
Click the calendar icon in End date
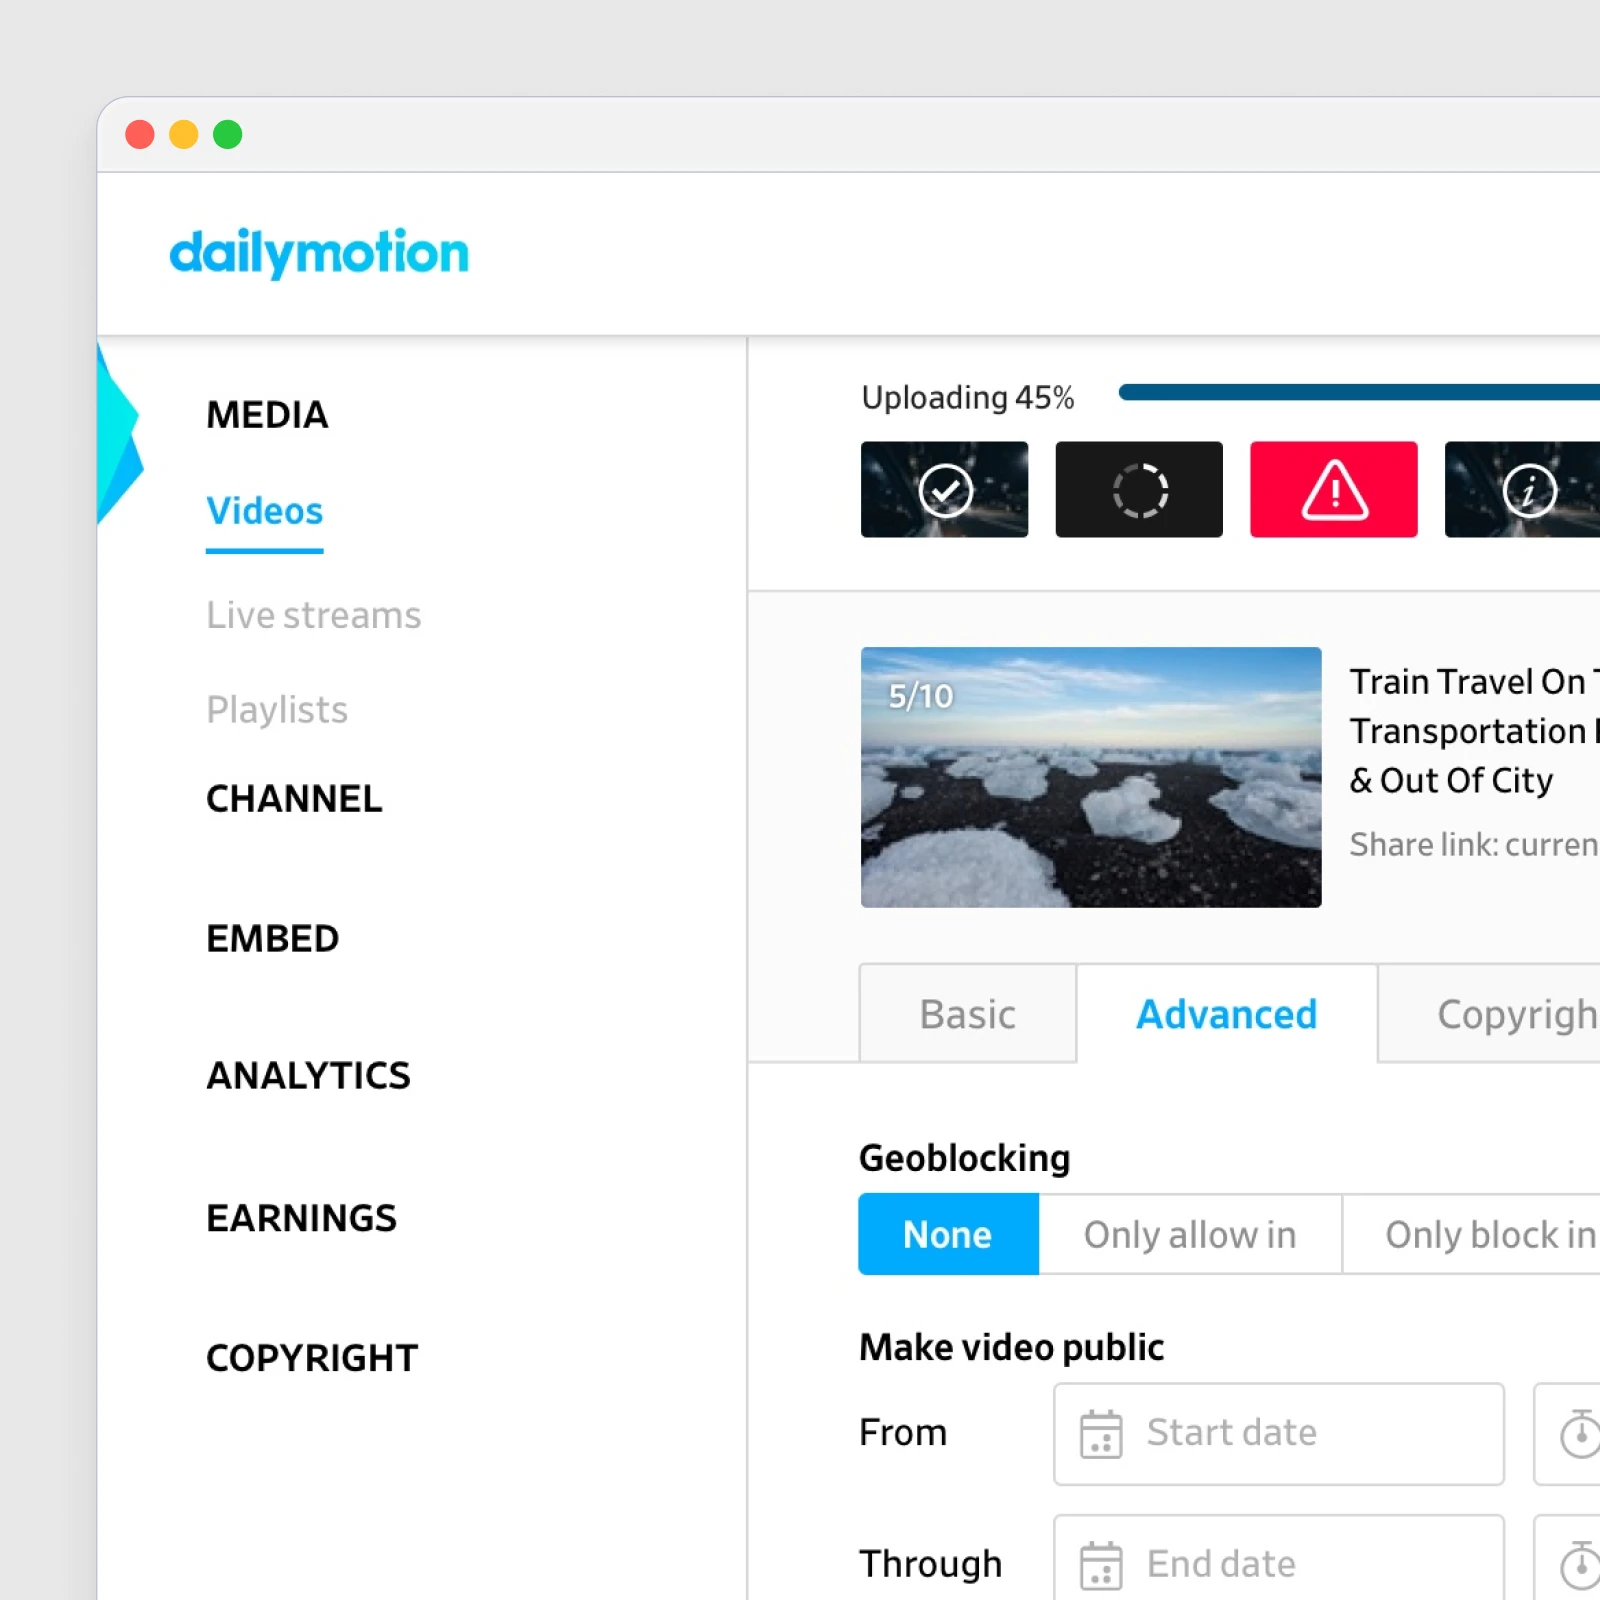[1101, 1565]
